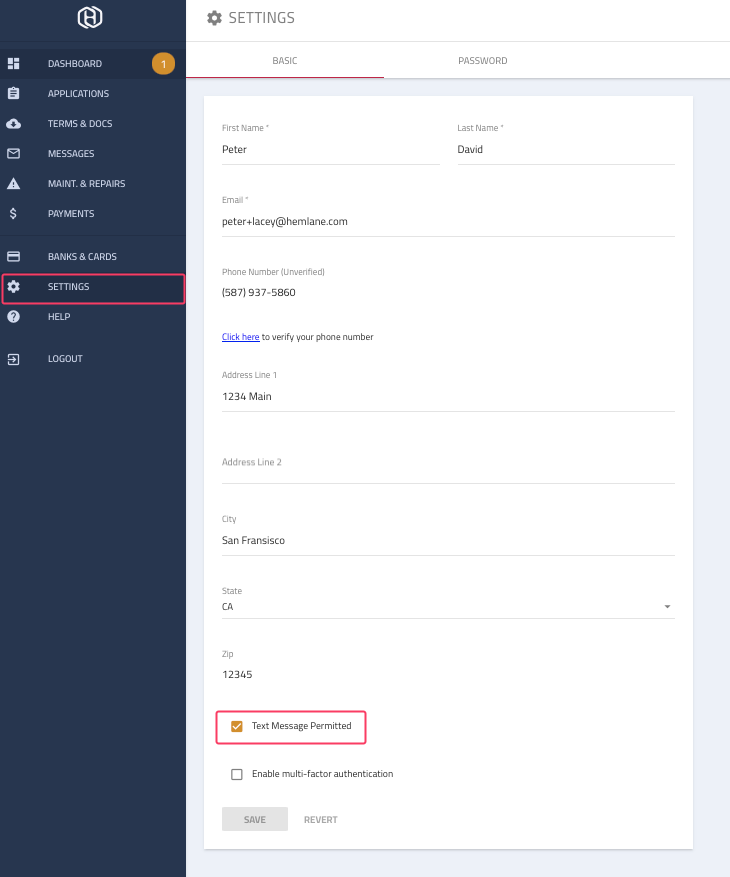Click the Help question mark icon
Screen dimensions: 730x877
click(x=13, y=317)
